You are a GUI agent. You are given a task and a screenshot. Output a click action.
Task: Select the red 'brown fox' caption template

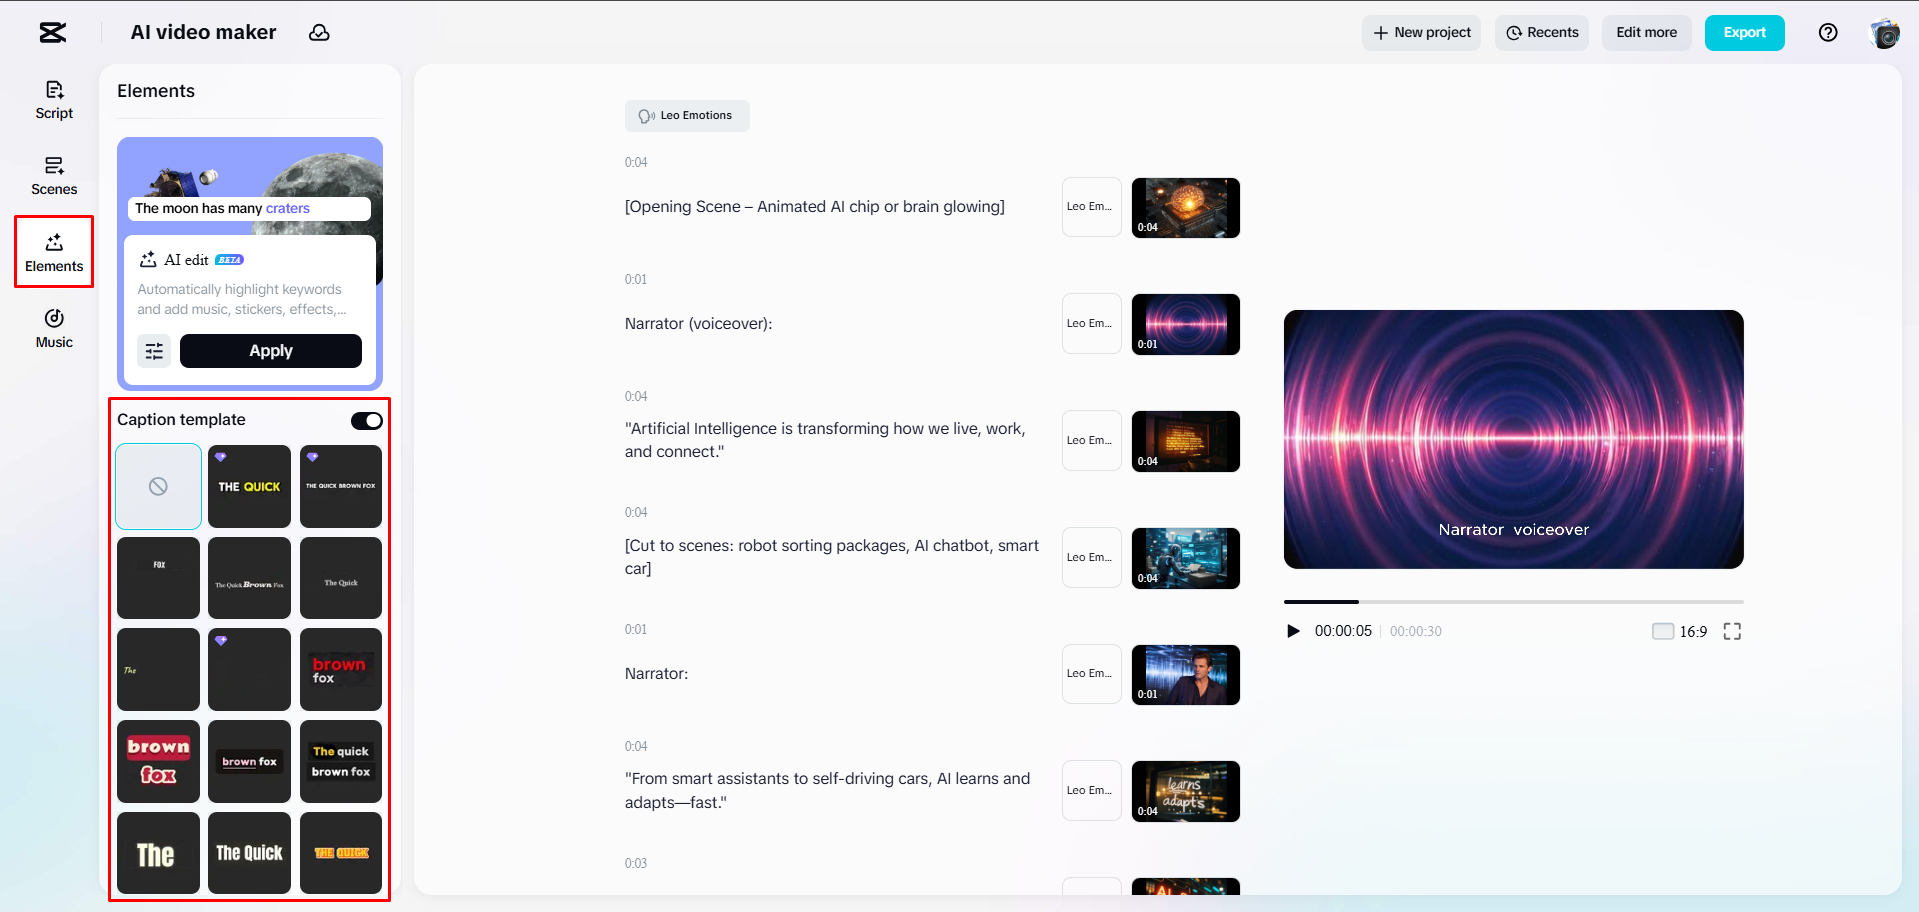click(341, 670)
